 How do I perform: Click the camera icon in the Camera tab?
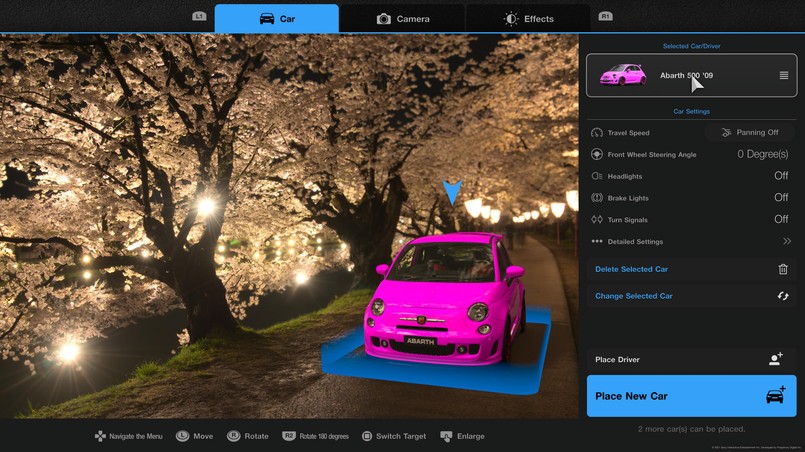pos(384,19)
